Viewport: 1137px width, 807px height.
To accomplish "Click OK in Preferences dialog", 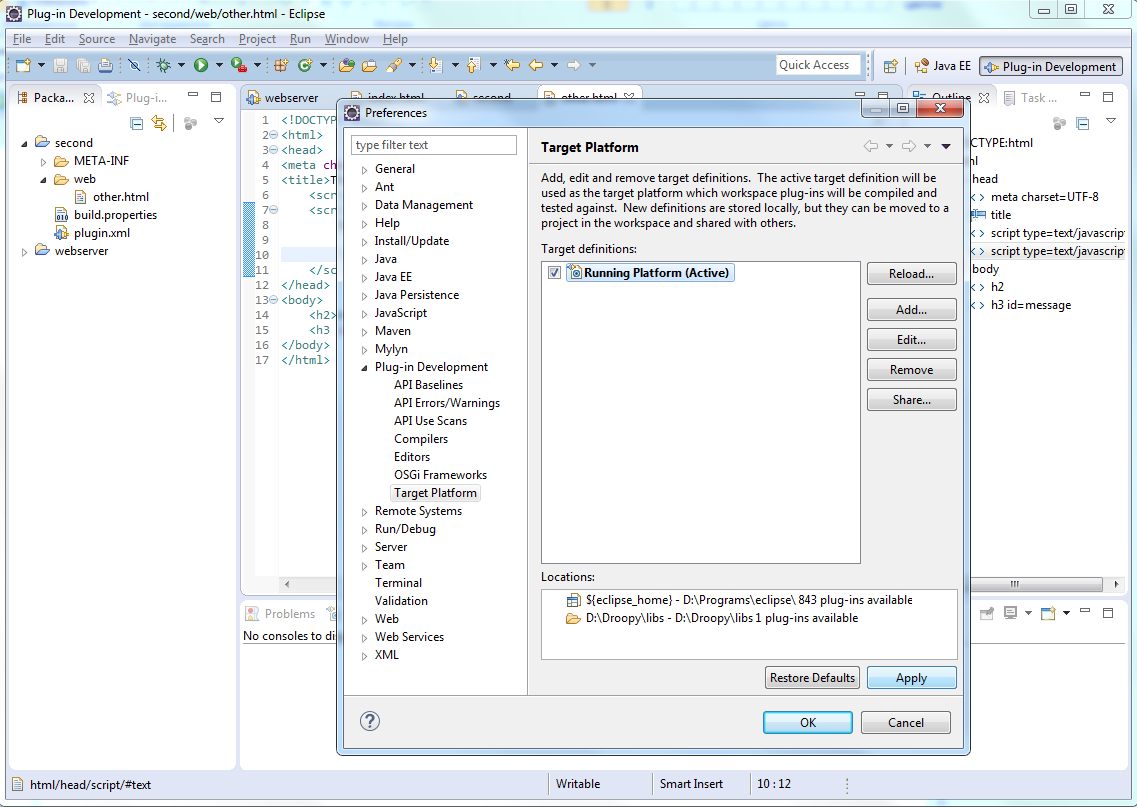I will coord(808,722).
